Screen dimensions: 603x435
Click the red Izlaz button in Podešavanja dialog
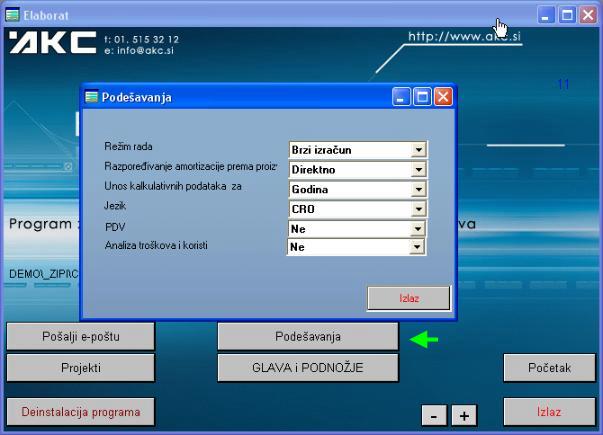coord(409,298)
